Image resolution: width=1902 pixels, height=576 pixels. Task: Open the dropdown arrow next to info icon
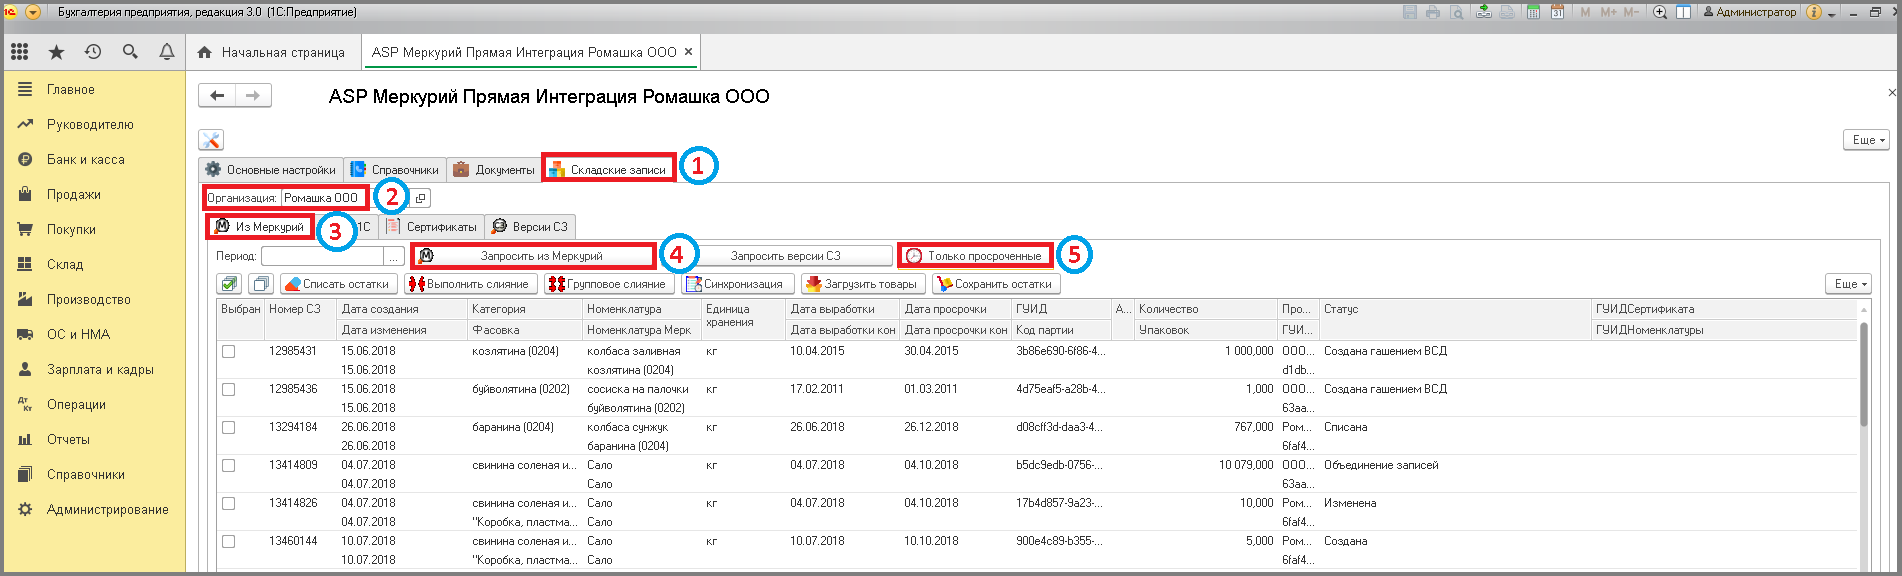(x=1831, y=13)
